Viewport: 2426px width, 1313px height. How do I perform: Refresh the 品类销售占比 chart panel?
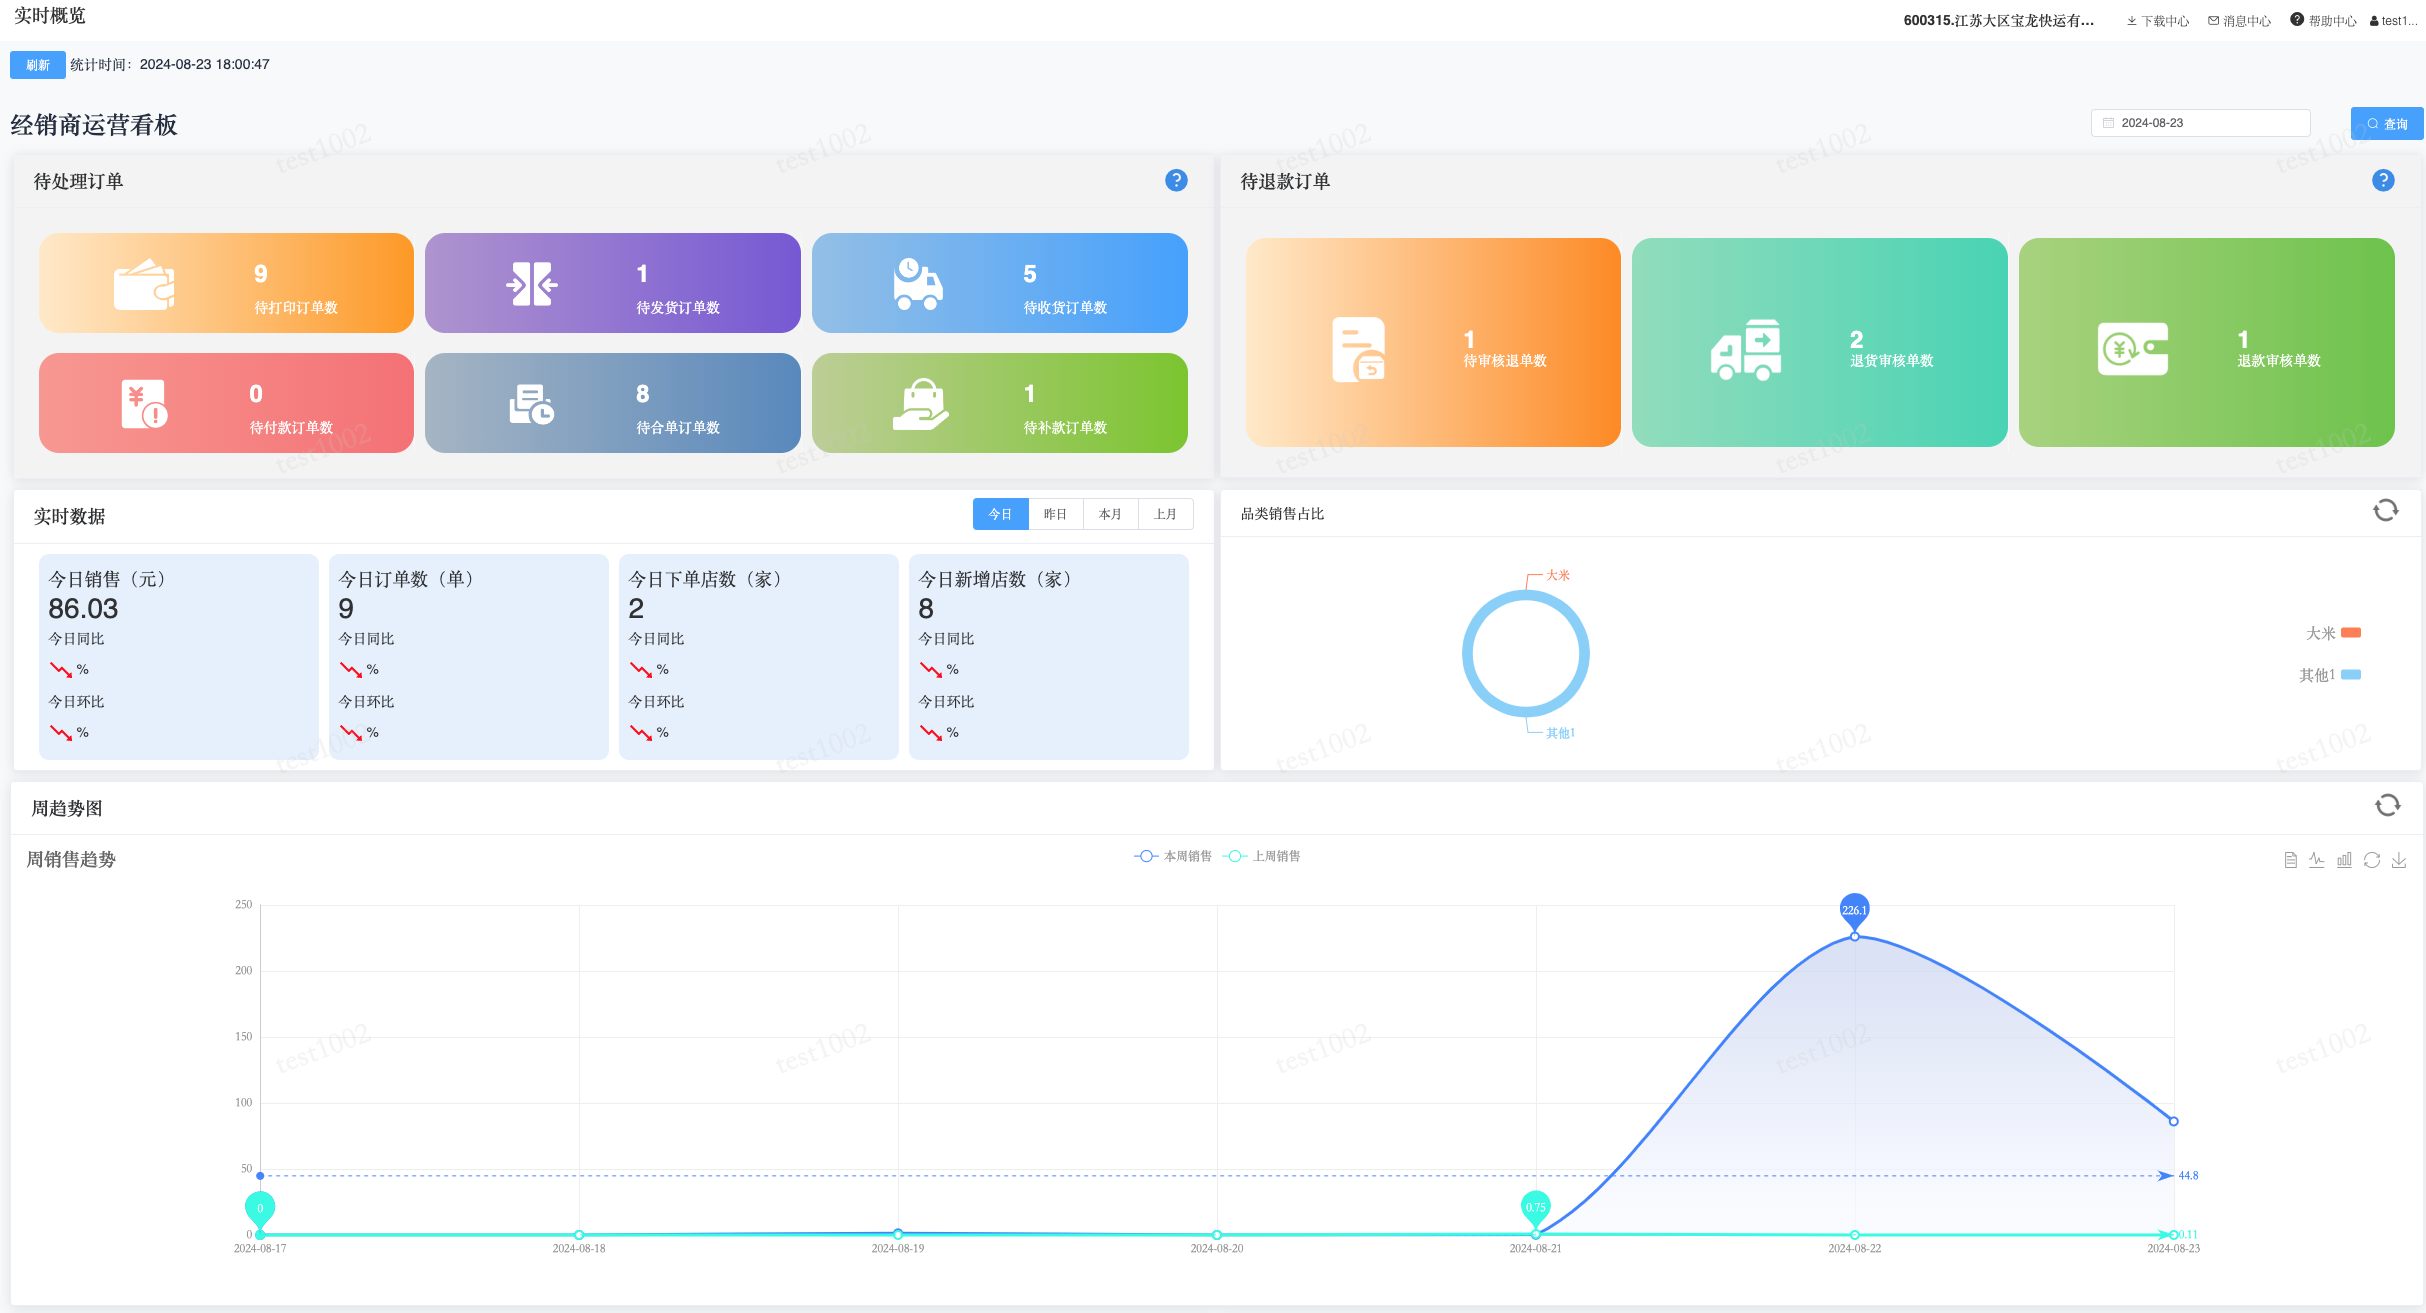click(2385, 511)
